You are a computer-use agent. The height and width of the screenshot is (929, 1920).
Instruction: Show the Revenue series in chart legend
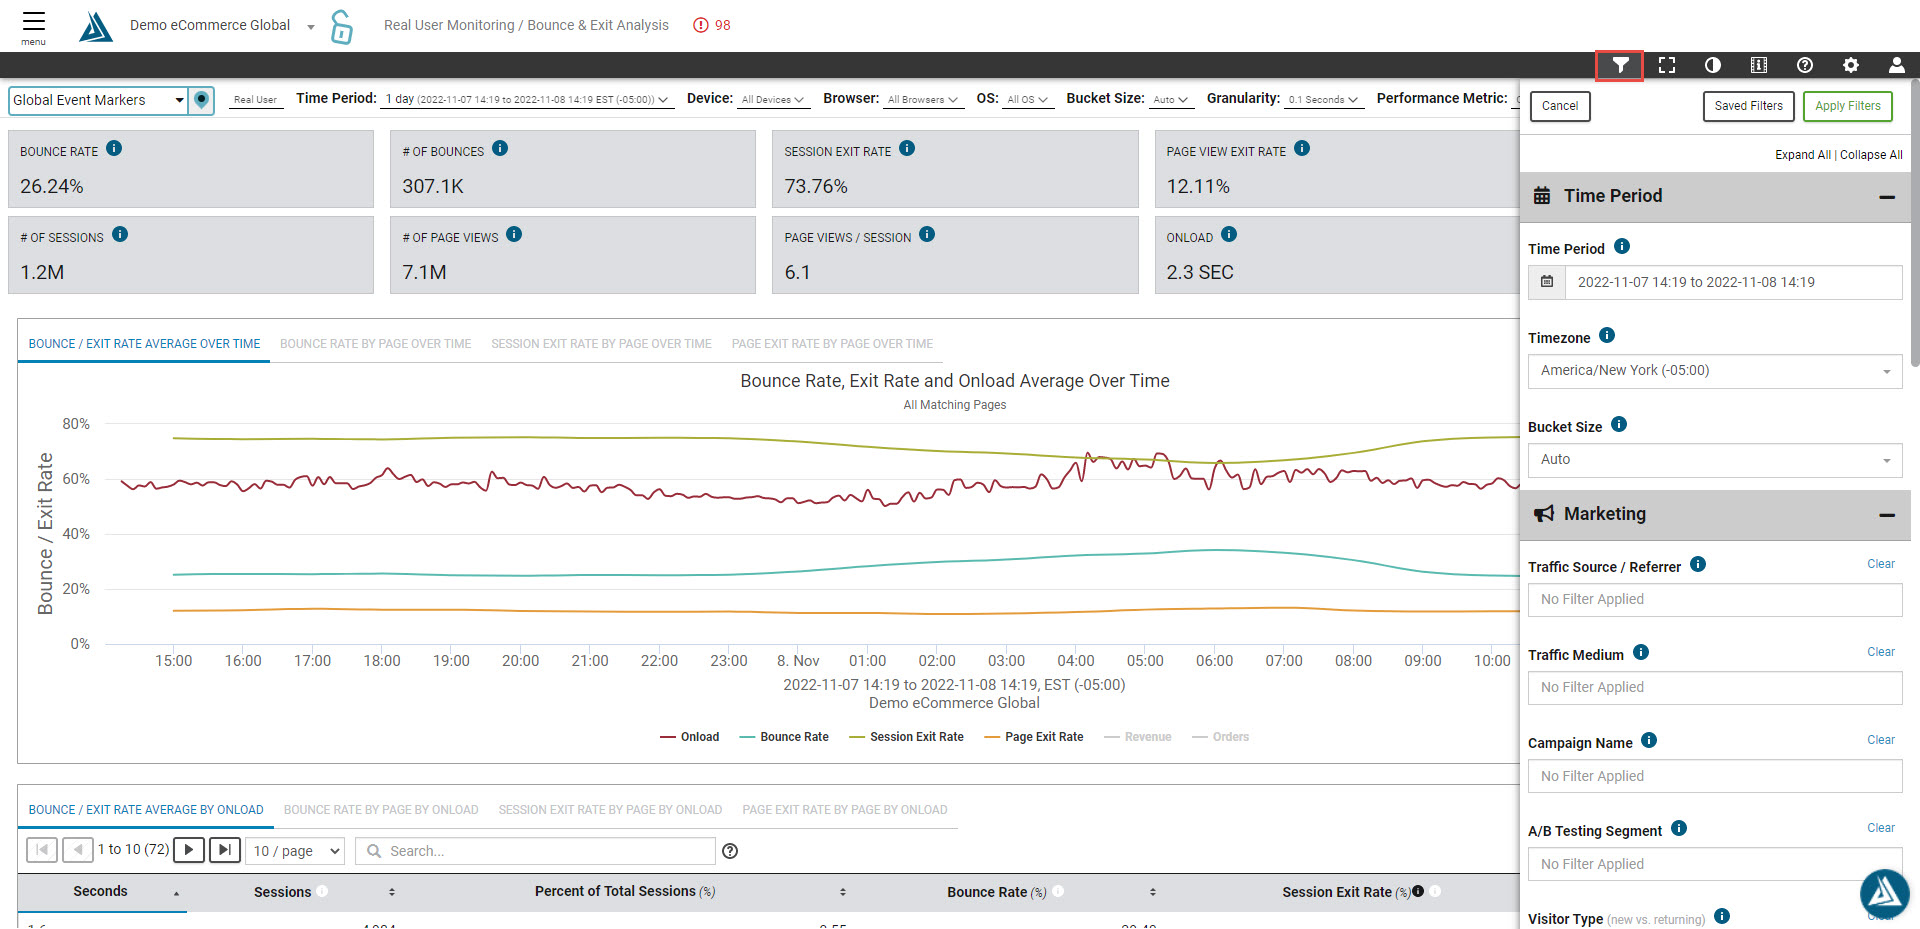pyautogui.click(x=1138, y=737)
